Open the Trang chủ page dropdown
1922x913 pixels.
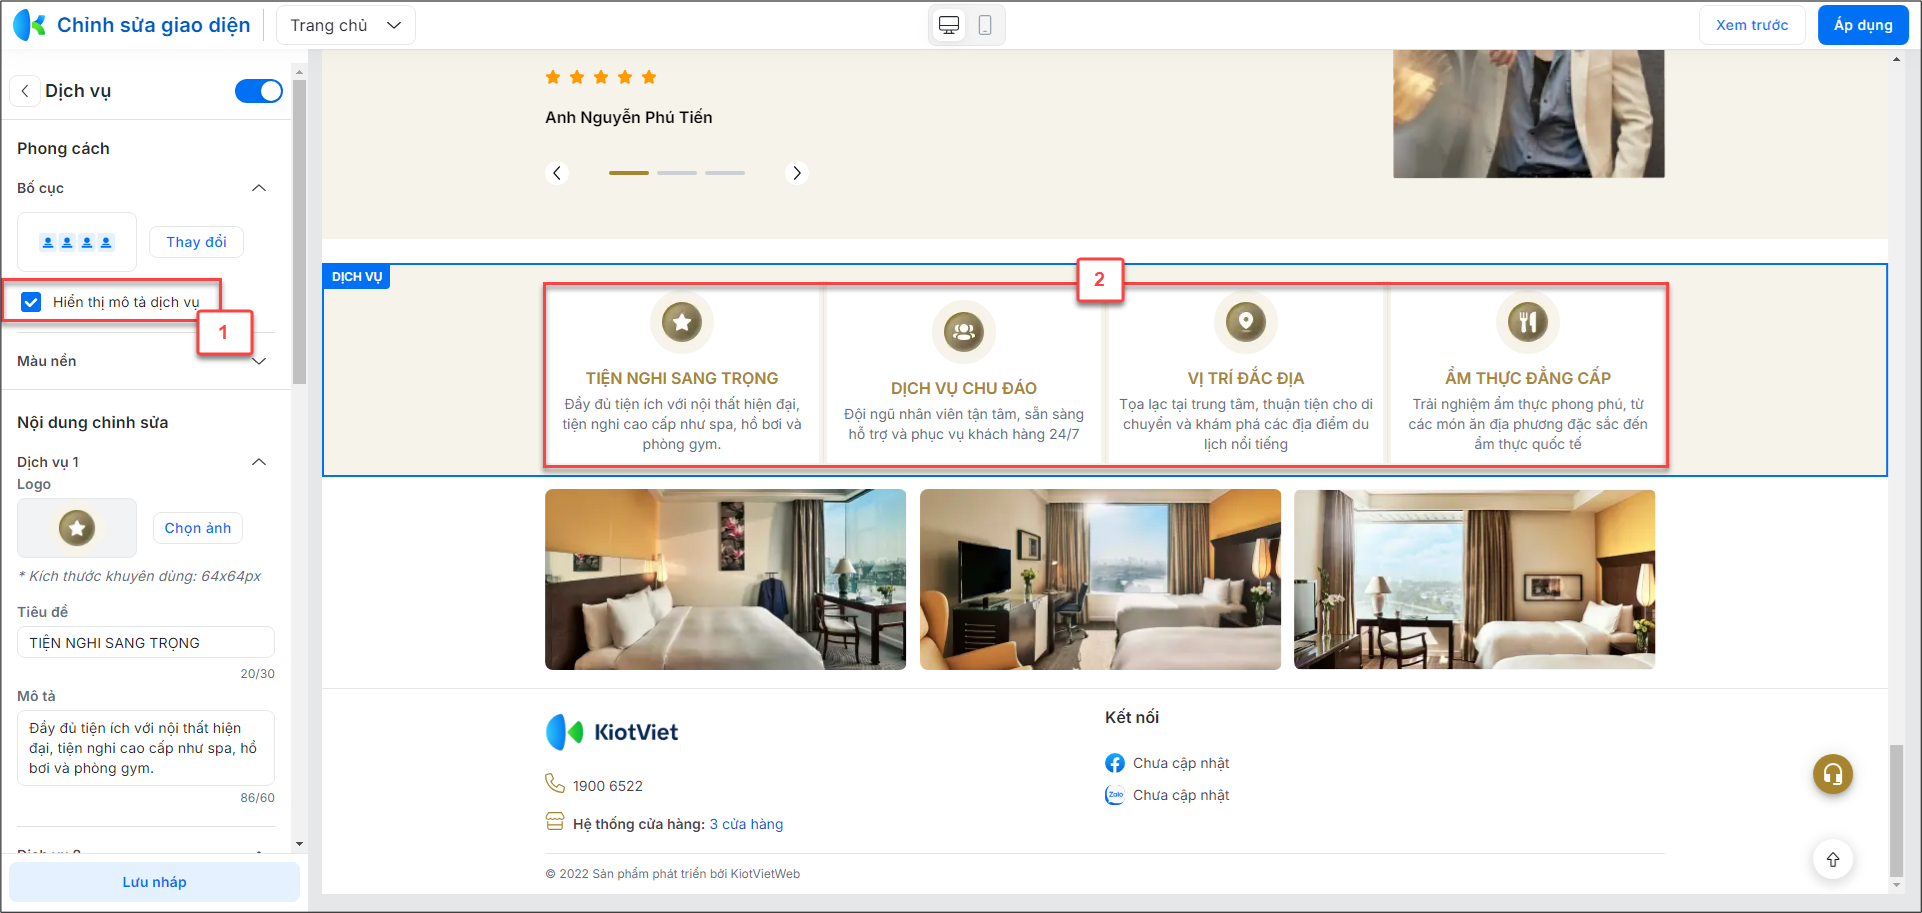(346, 25)
